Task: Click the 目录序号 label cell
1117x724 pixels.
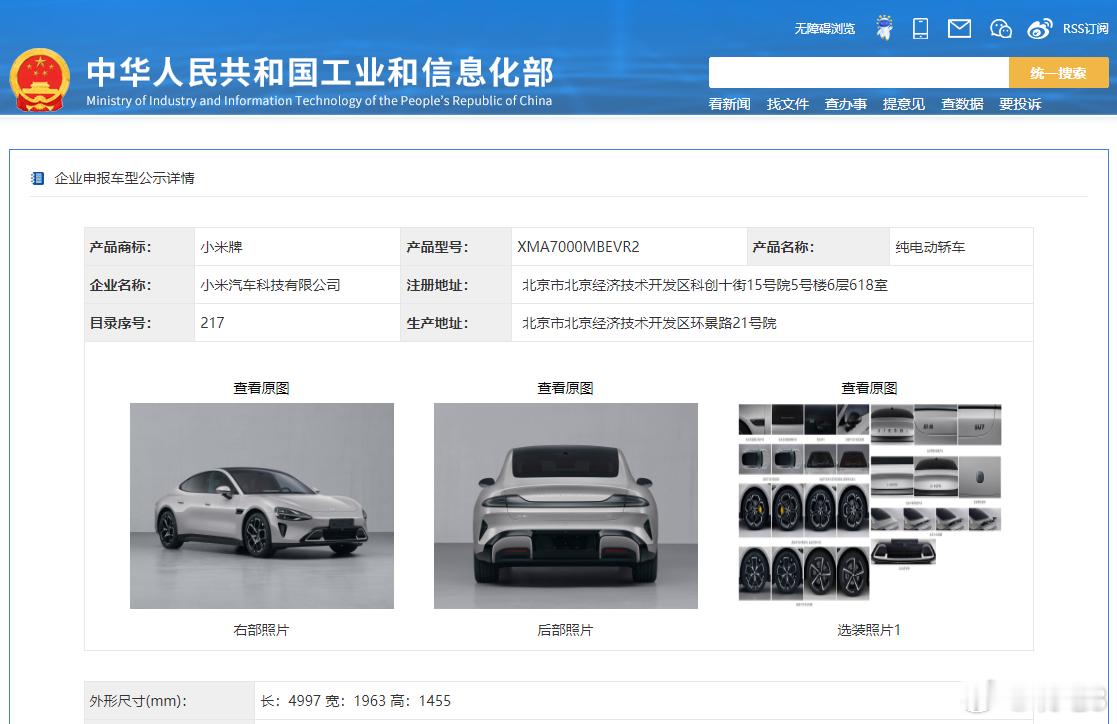Action: click(x=140, y=323)
